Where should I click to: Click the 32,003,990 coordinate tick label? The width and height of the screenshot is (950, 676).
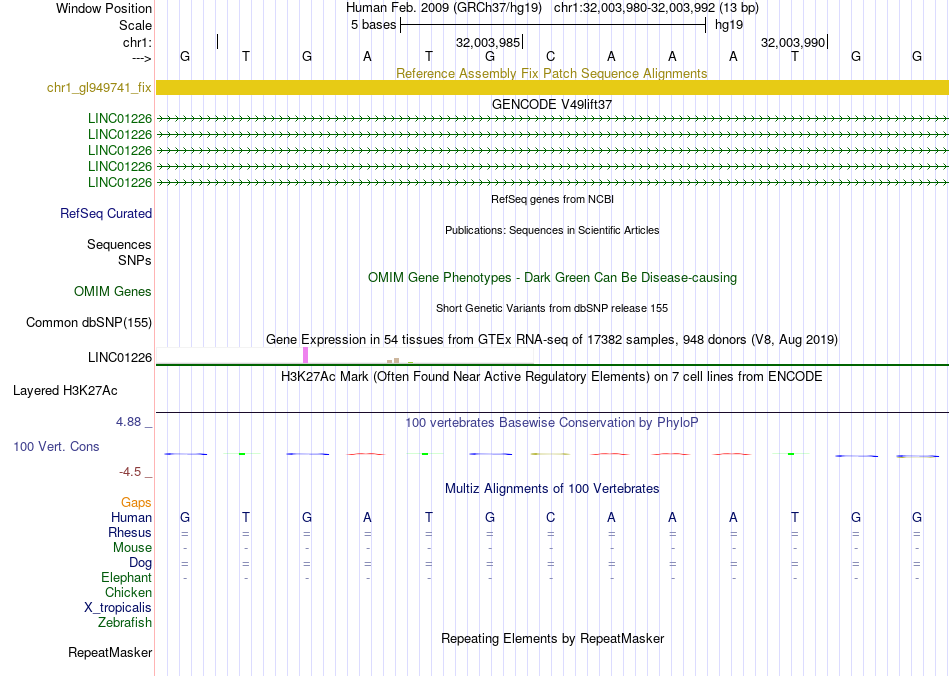tap(793, 42)
